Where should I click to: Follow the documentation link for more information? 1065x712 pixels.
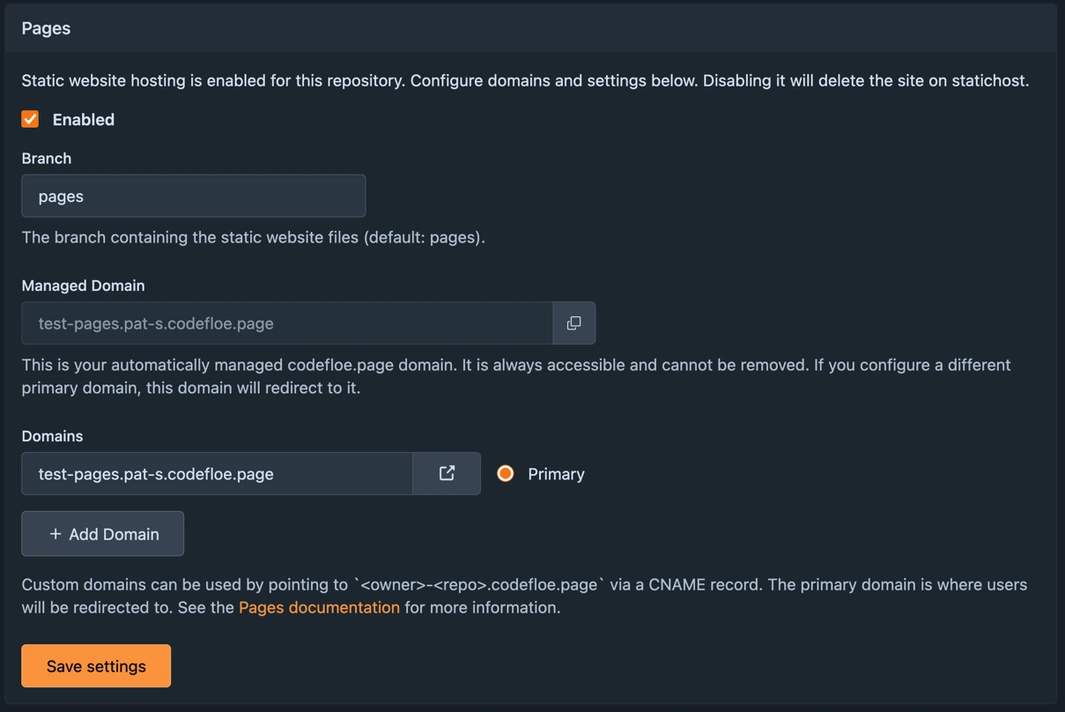pyautogui.click(x=318, y=607)
